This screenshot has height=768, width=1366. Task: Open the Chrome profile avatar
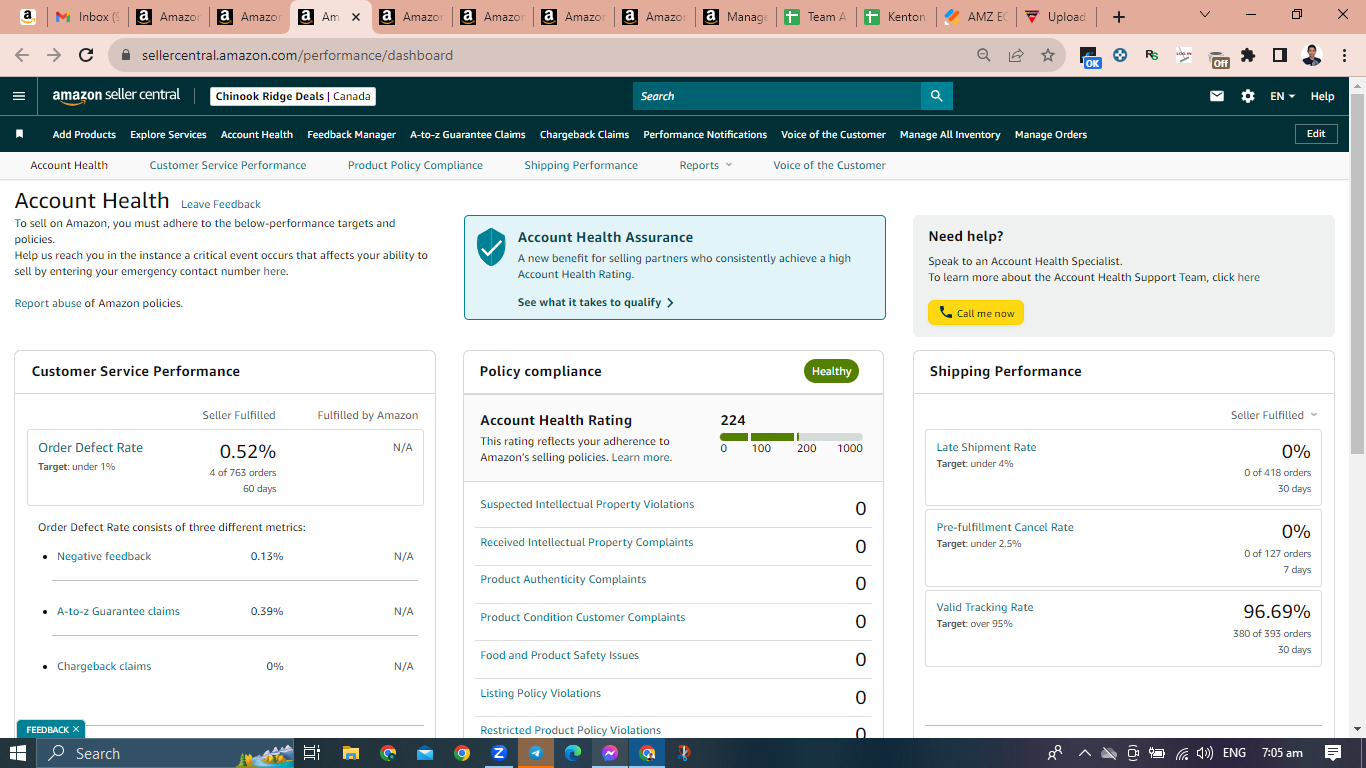tap(1312, 55)
